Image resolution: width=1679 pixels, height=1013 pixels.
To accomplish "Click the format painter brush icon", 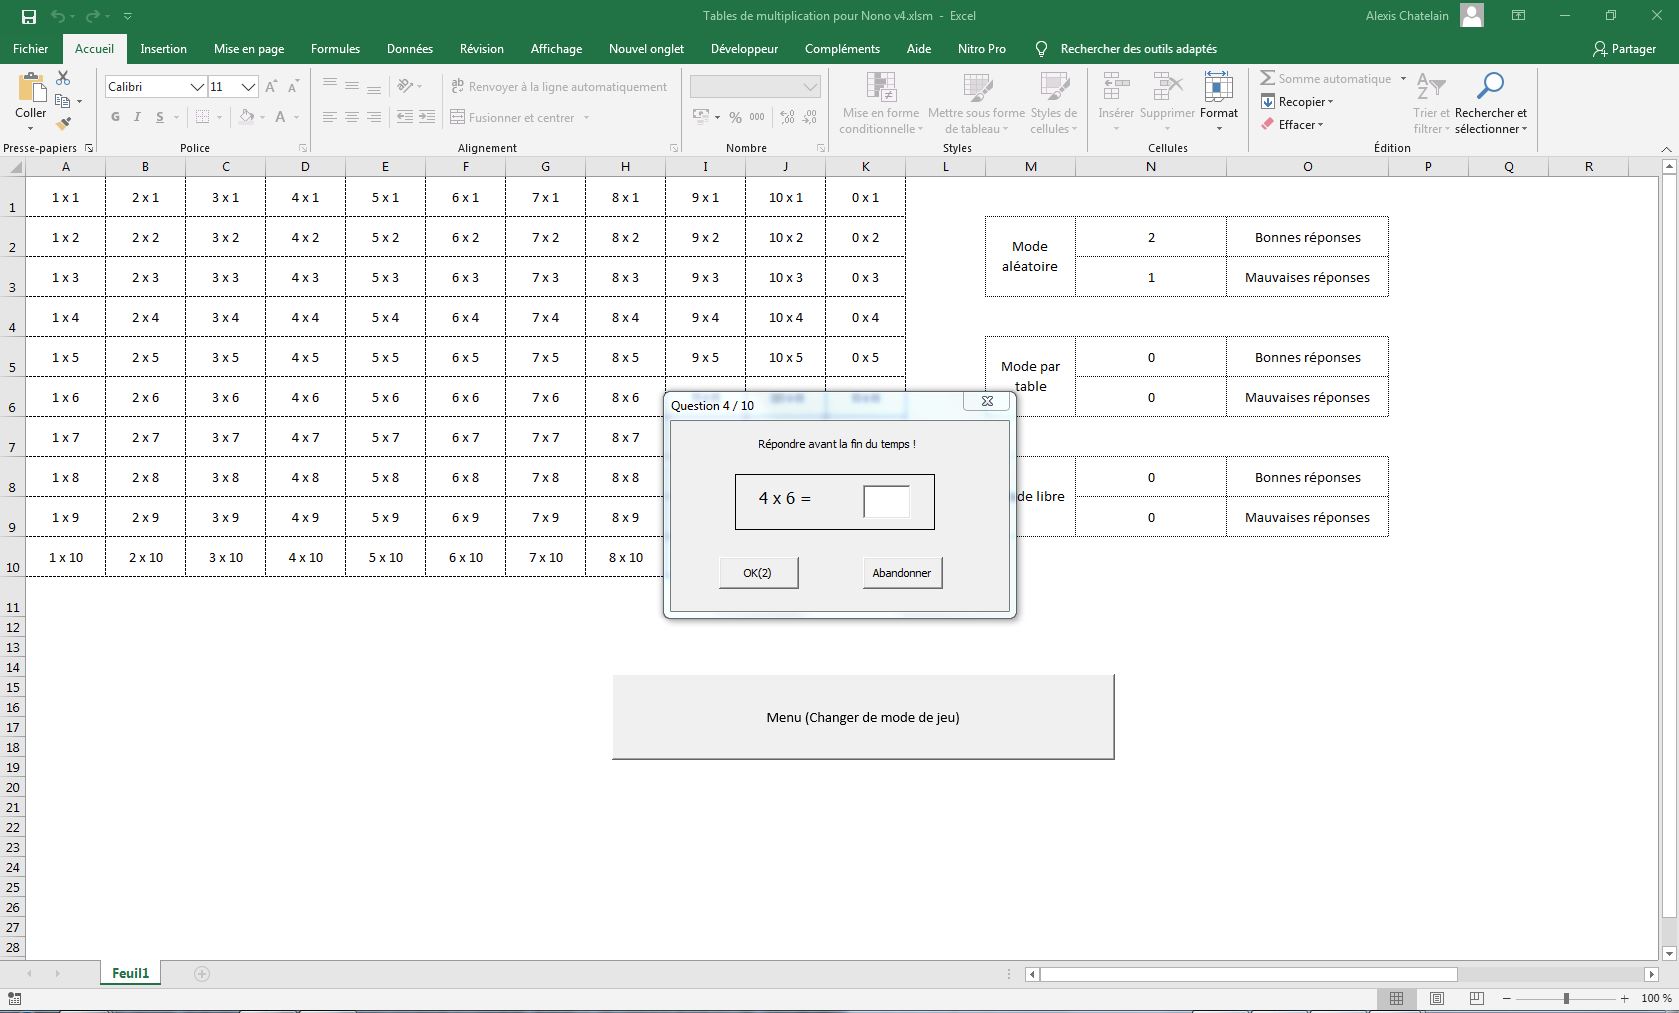I will 63,124.
